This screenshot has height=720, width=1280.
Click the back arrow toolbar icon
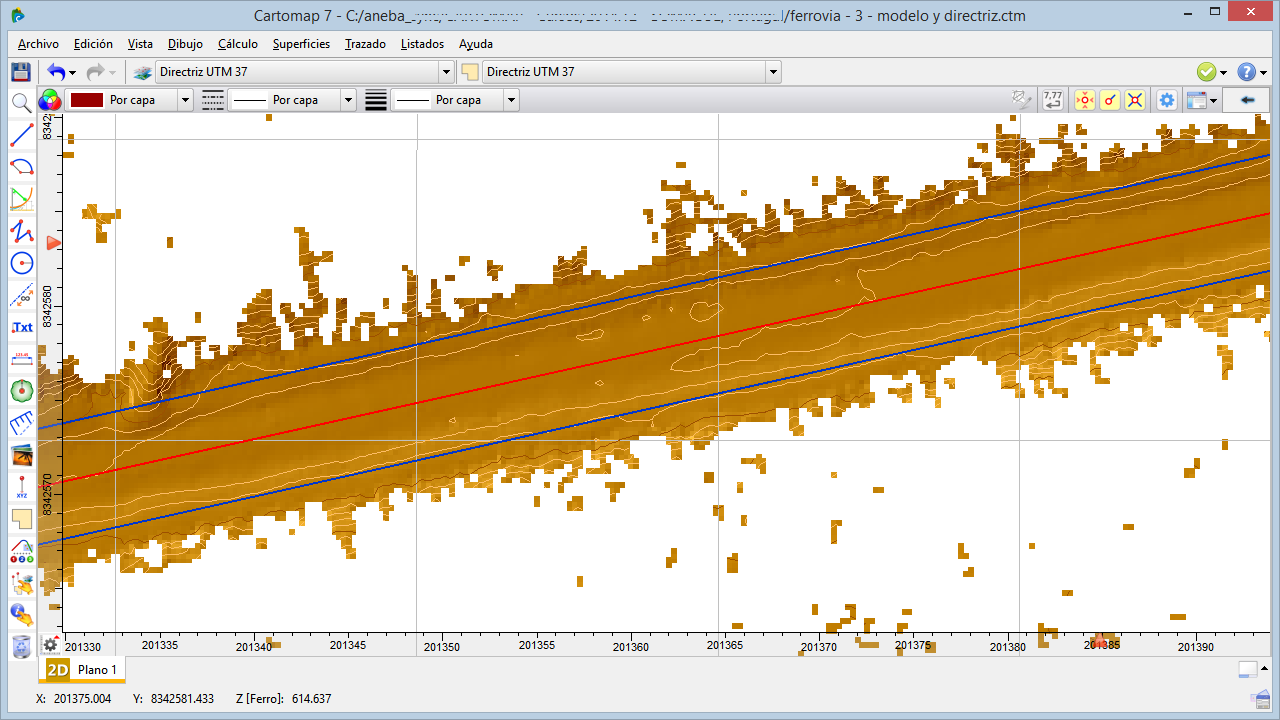pos(1247,99)
